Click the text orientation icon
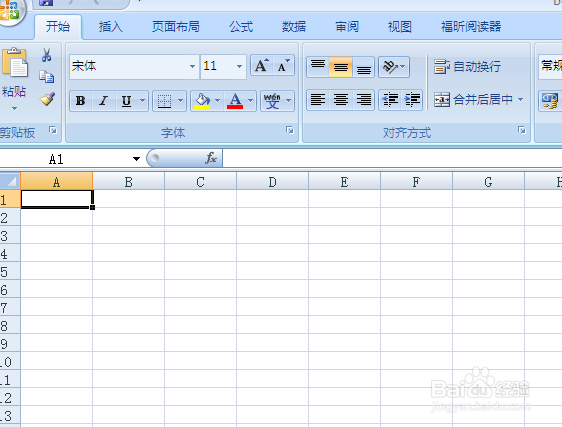The height and width of the screenshot is (427, 562). coord(390,67)
